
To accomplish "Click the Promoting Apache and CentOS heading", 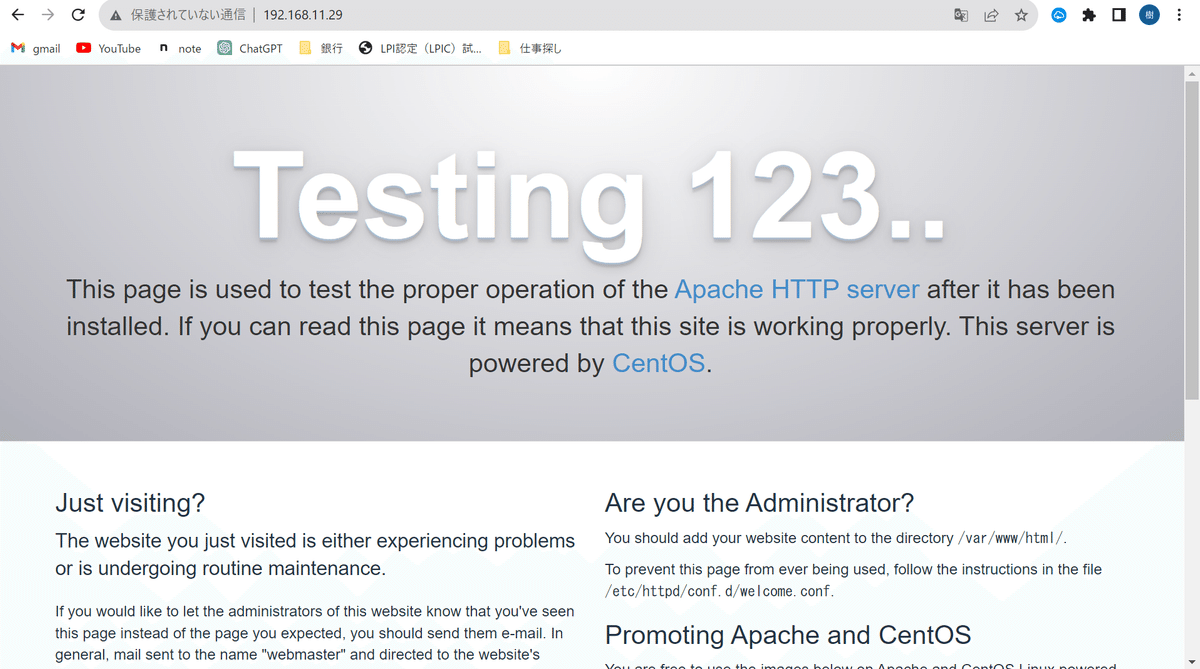I will [x=788, y=635].
